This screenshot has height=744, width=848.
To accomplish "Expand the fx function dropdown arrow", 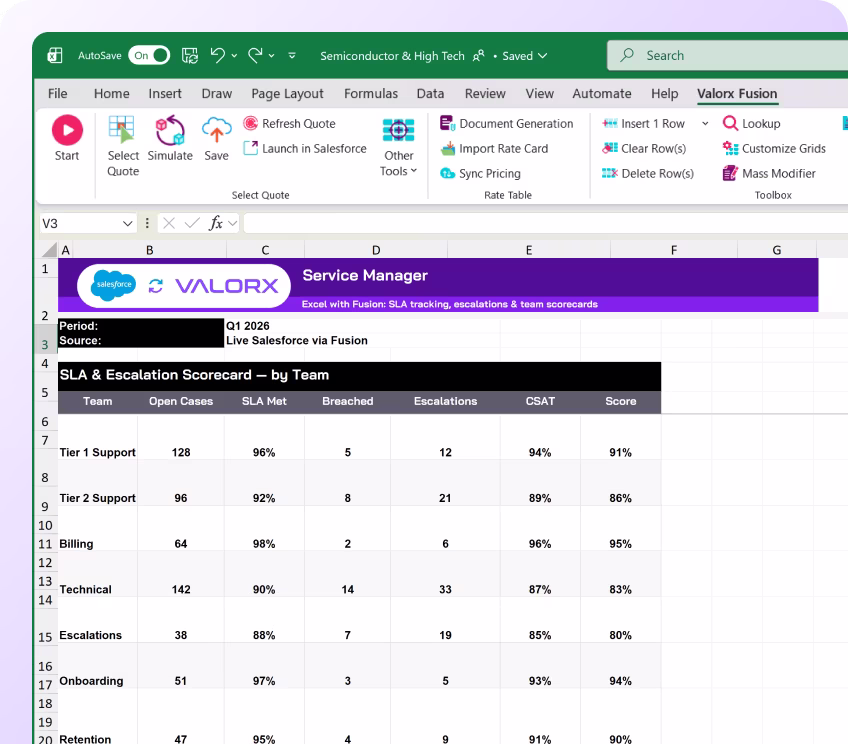I will click(233, 223).
